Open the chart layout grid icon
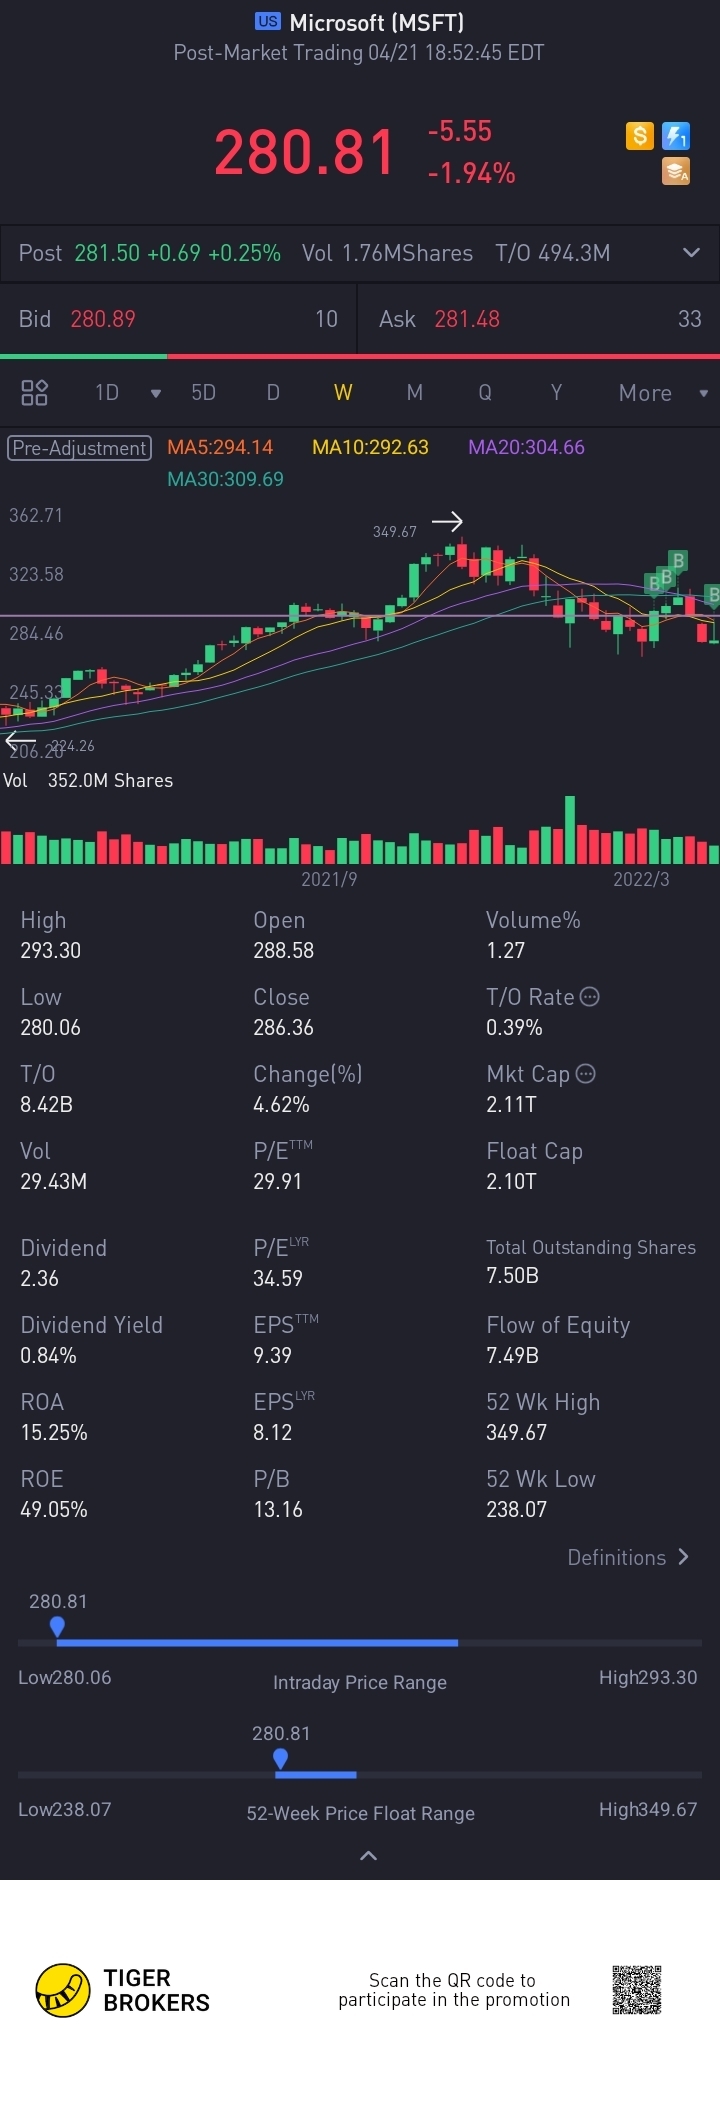The width and height of the screenshot is (720, 2101). click(34, 392)
